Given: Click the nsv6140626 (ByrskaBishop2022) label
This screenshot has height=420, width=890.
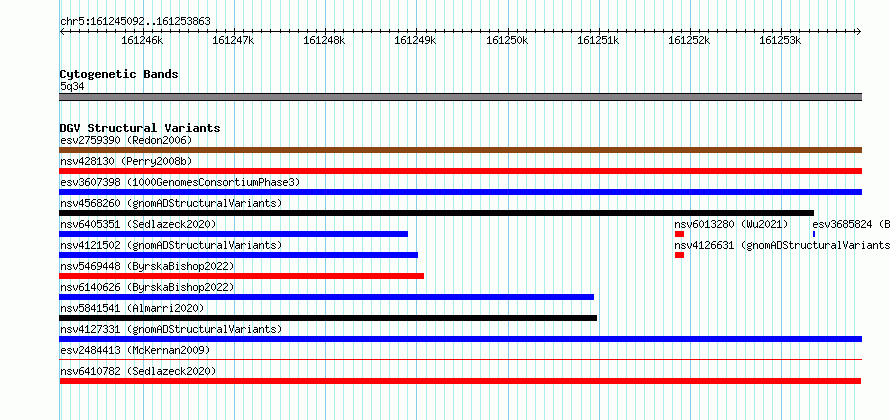Looking at the screenshot, I should 147,287.
